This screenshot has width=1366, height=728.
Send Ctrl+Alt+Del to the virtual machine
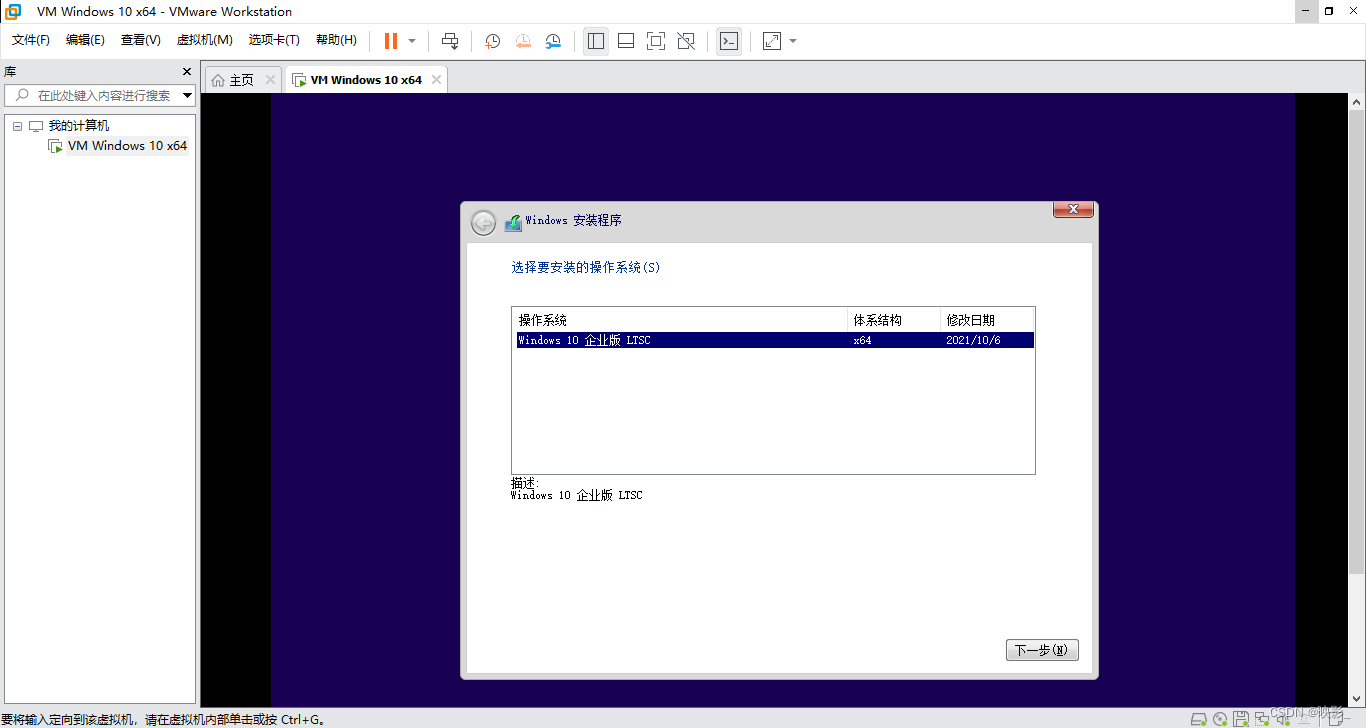pos(450,41)
